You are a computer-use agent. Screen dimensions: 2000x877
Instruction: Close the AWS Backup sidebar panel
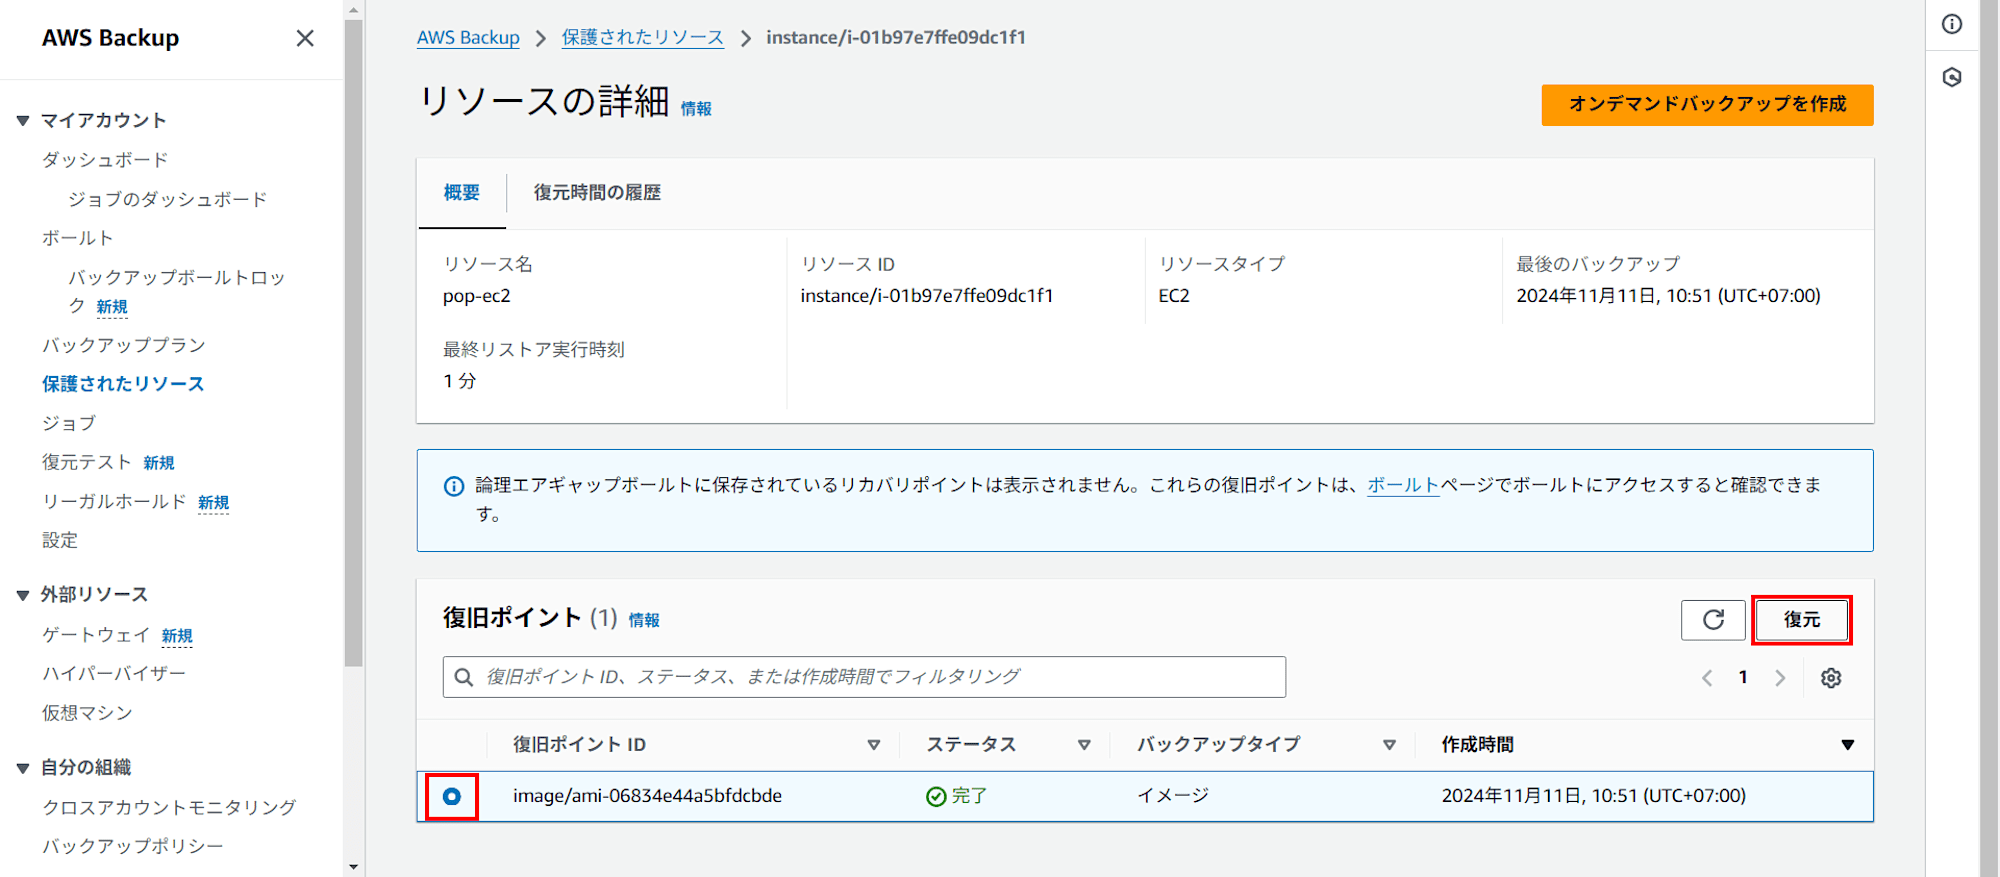click(x=305, y=38)
